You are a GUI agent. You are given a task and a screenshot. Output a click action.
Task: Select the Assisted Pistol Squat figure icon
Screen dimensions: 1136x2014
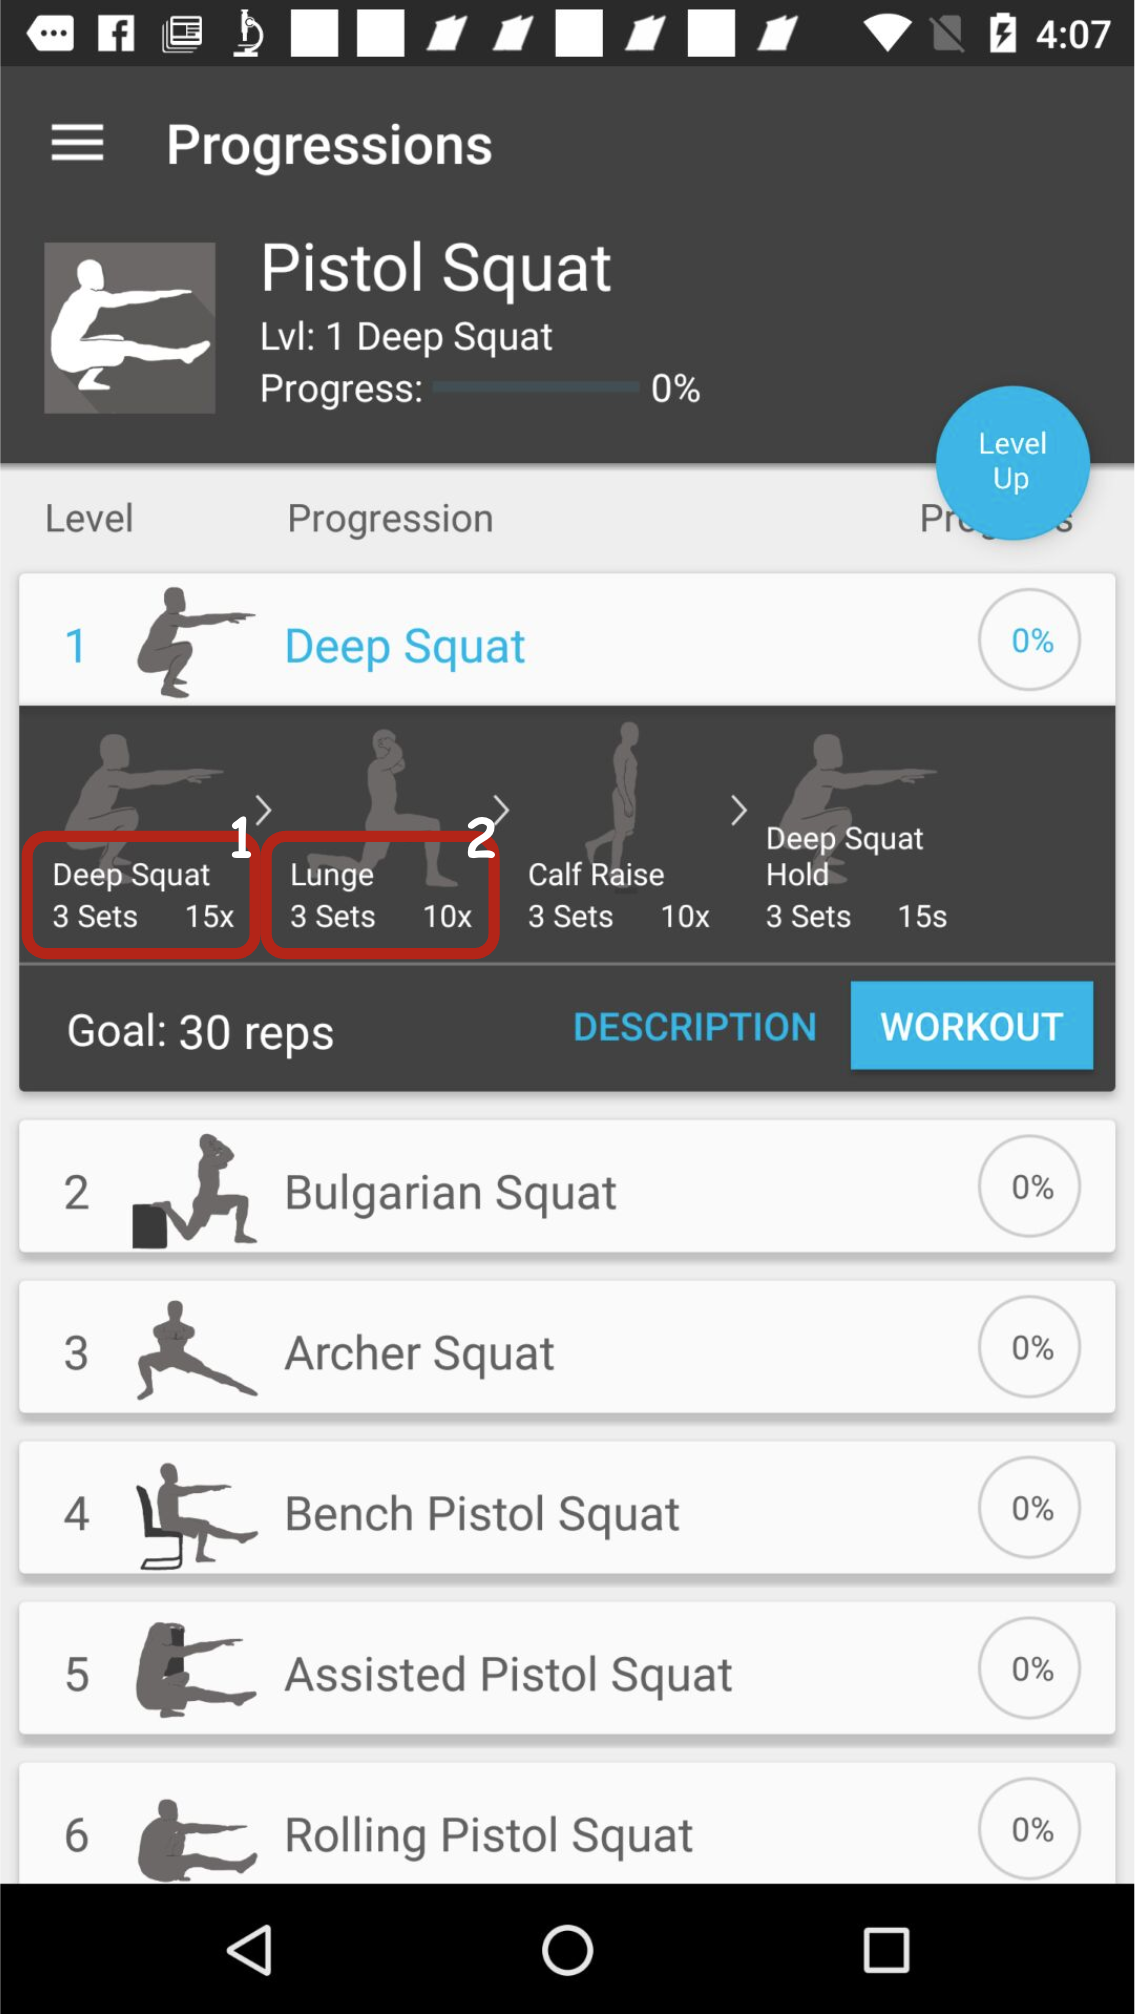(x=196, y=1670)
